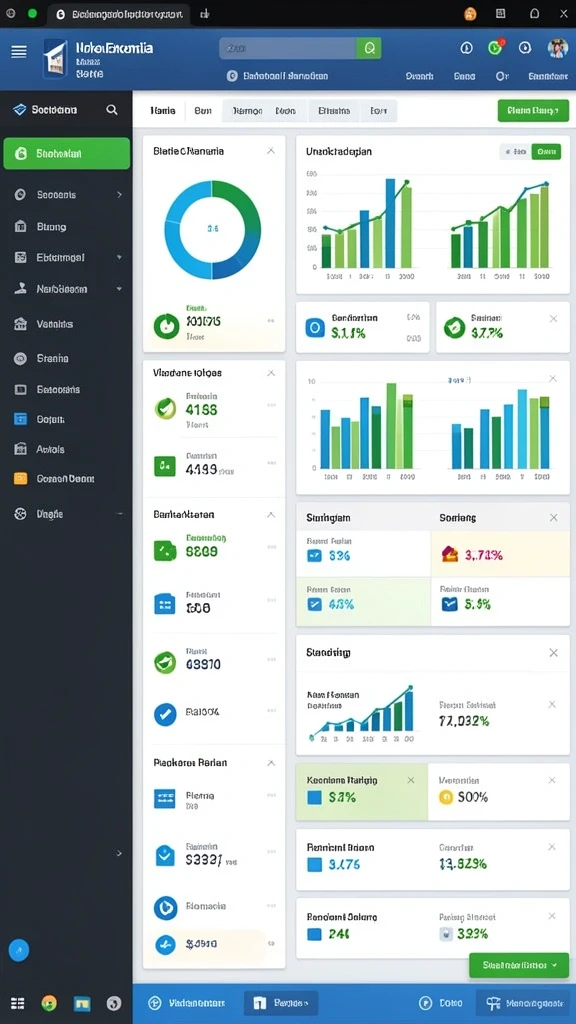This screenshot has height=1024, width=576.
Task: Close the green highlighted 5.7% card
Action: point(411,780)
